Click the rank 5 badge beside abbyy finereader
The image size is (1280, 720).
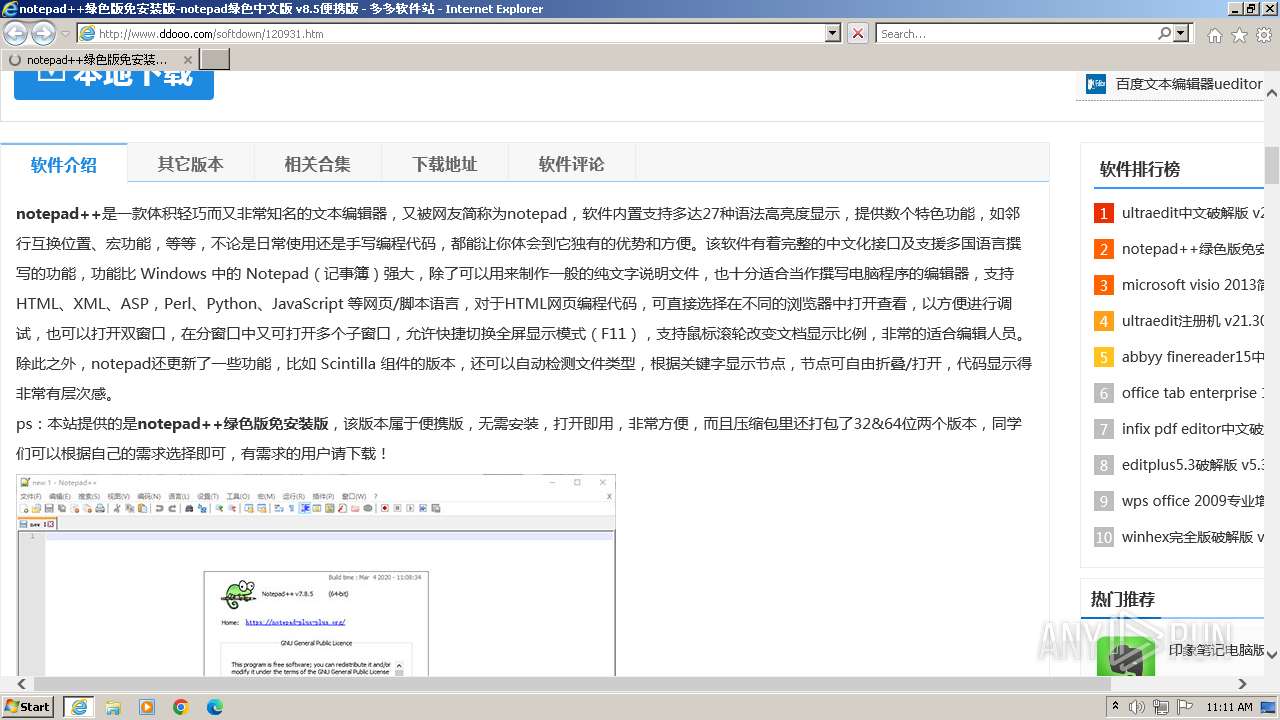[x=1103, y=357]
